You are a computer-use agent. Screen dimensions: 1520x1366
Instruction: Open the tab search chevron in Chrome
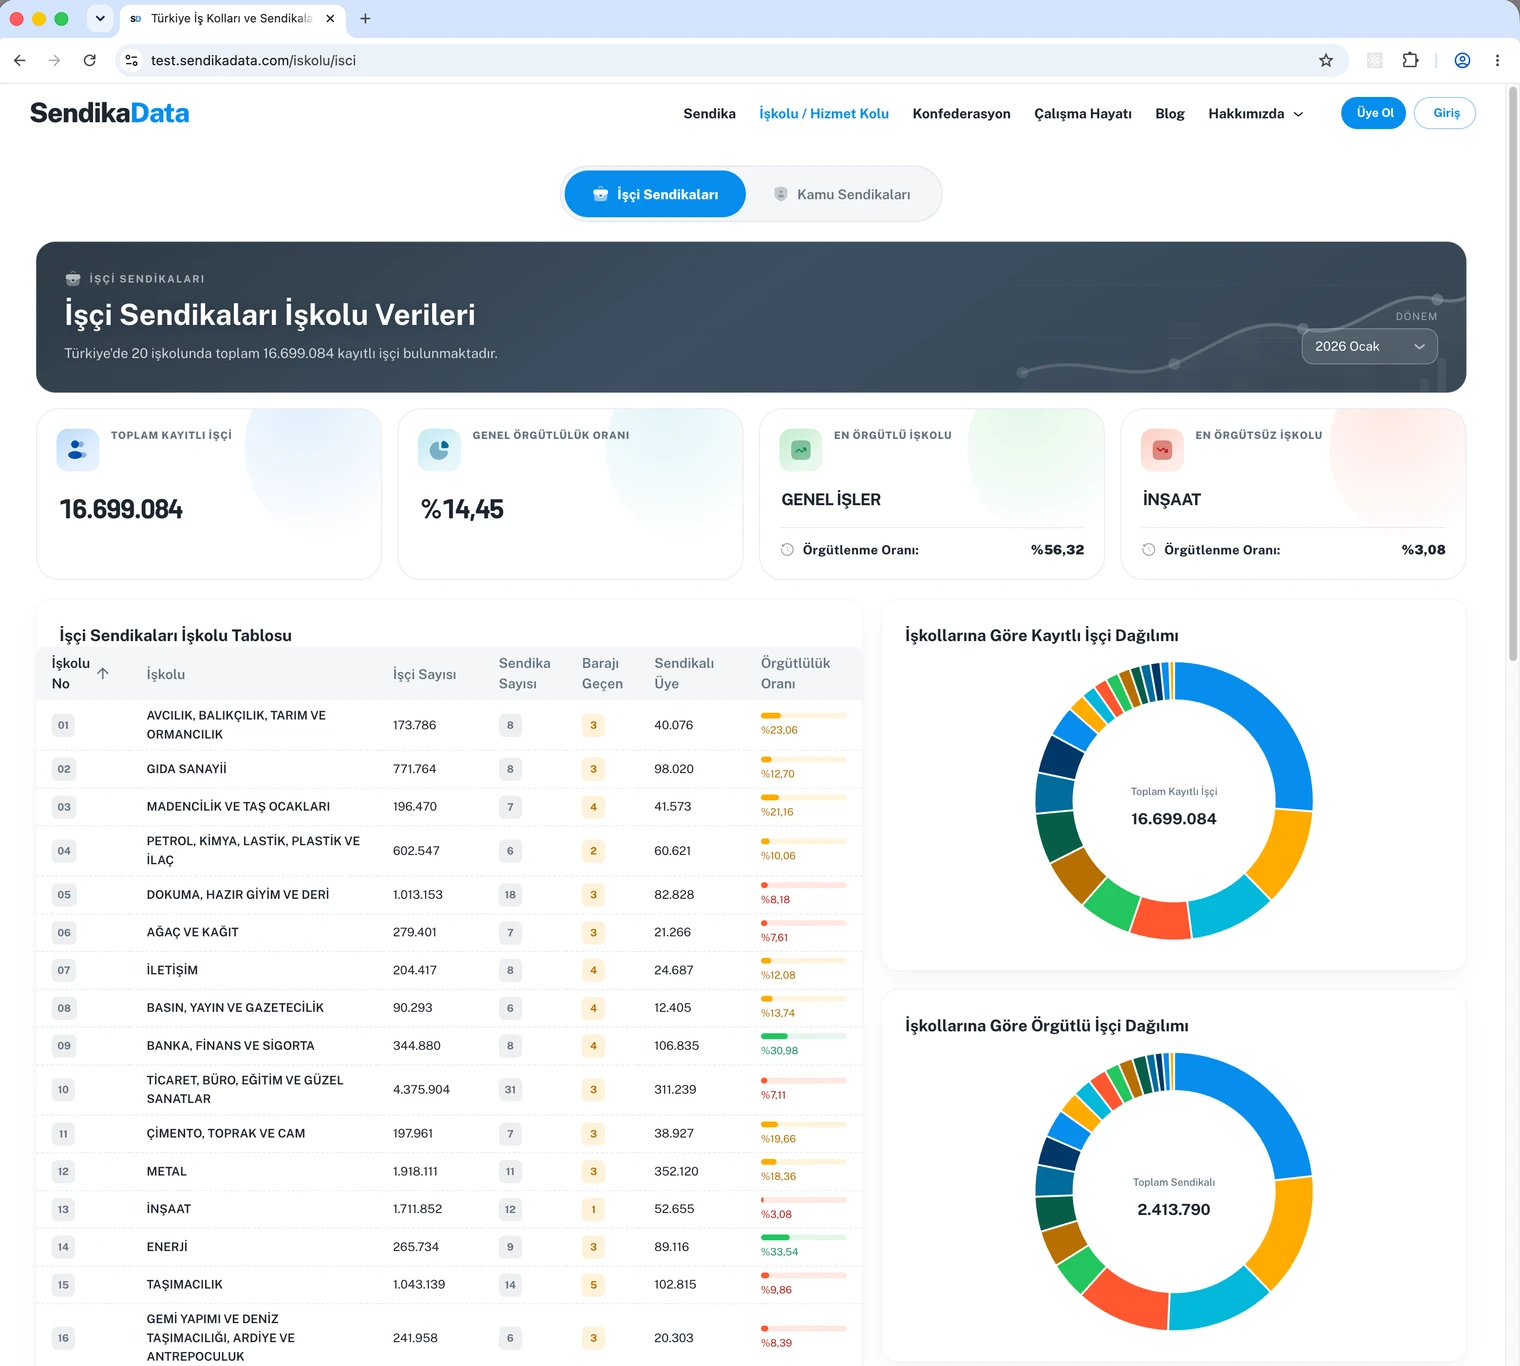tap(100, 18)
